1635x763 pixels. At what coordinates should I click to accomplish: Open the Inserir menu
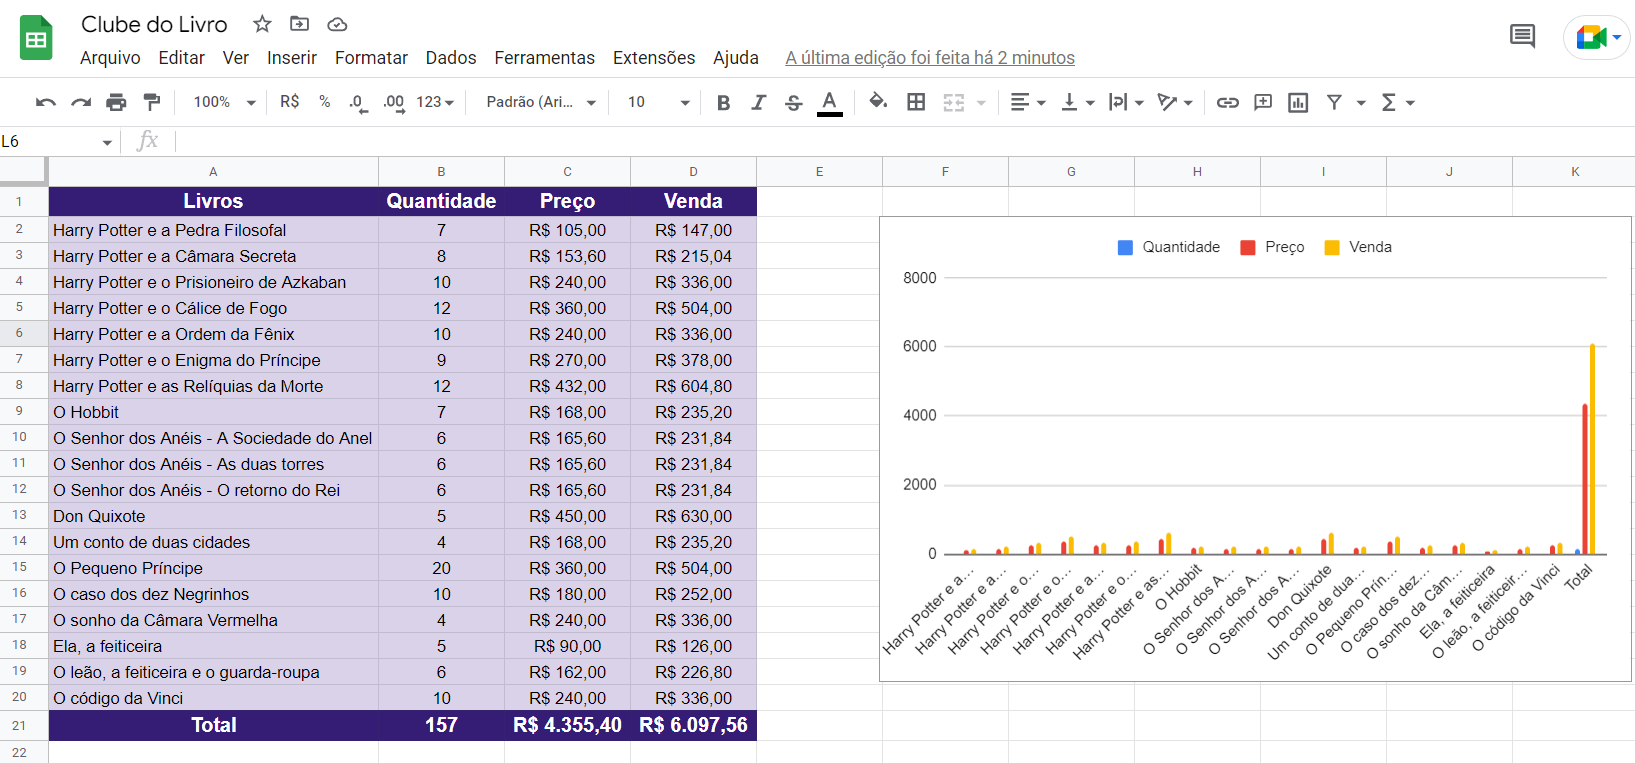point(292,58)
